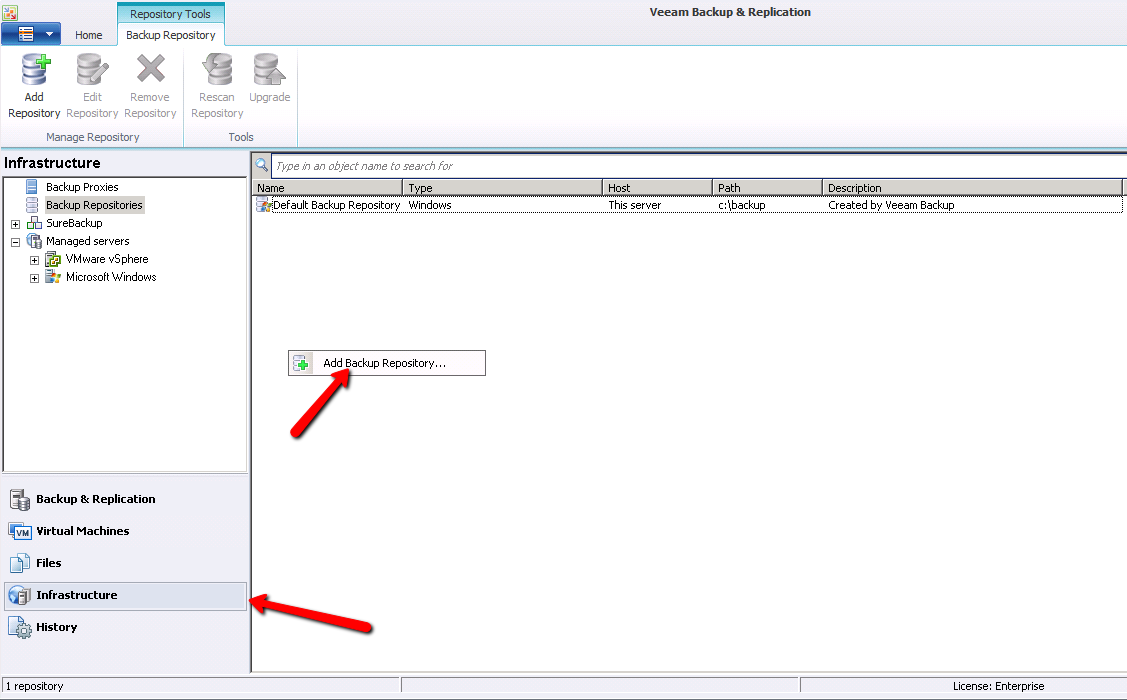Select Managed servers in the tree
Image resolution: width=1127 pixels, height=700 pixels.
88,241
